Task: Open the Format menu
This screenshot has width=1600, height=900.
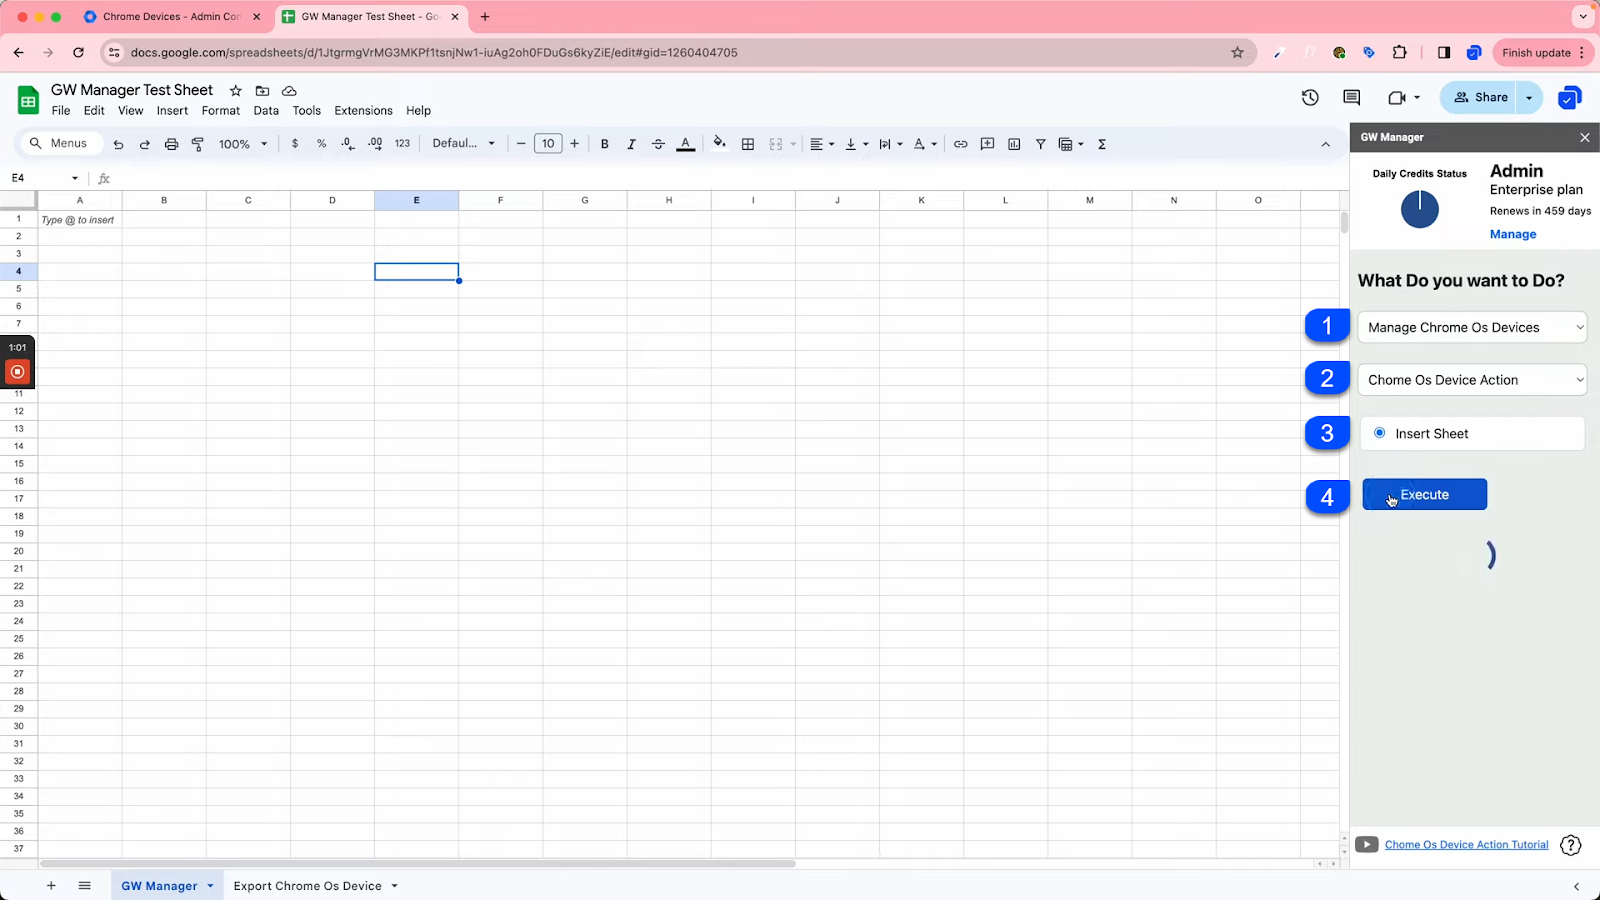Action: [x=221, y=111]
